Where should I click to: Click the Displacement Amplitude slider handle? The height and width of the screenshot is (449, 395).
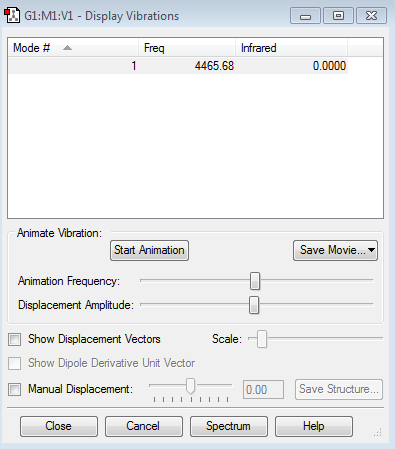254,305
